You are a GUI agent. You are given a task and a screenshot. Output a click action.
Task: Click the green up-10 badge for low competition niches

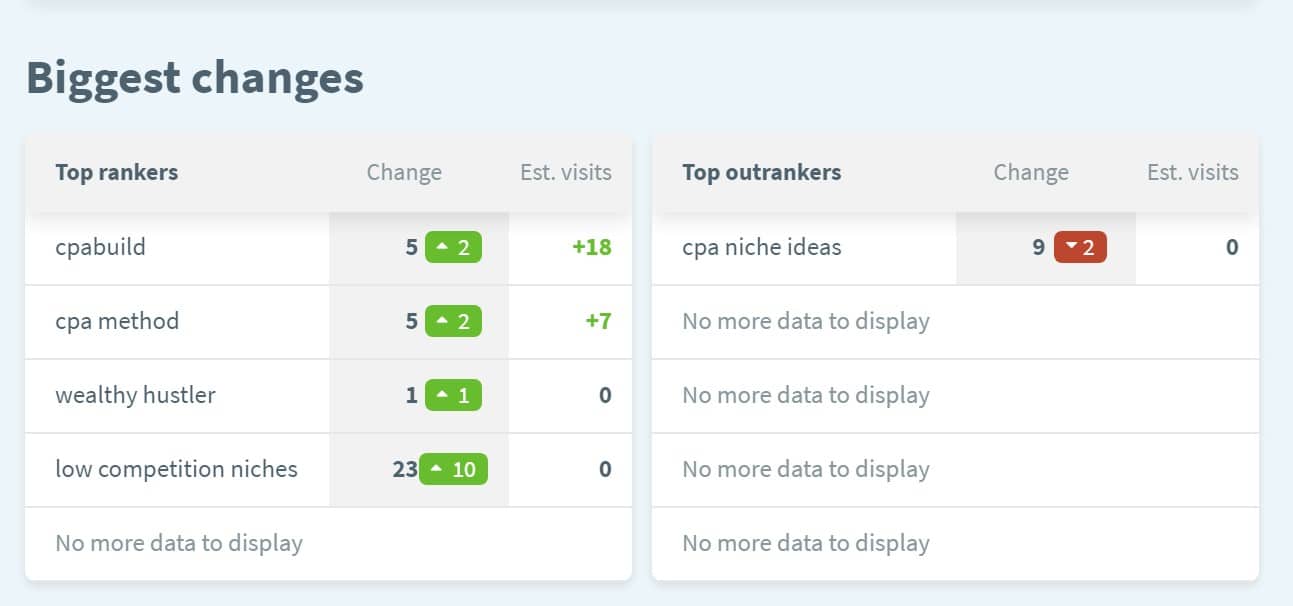pos(453,469)
